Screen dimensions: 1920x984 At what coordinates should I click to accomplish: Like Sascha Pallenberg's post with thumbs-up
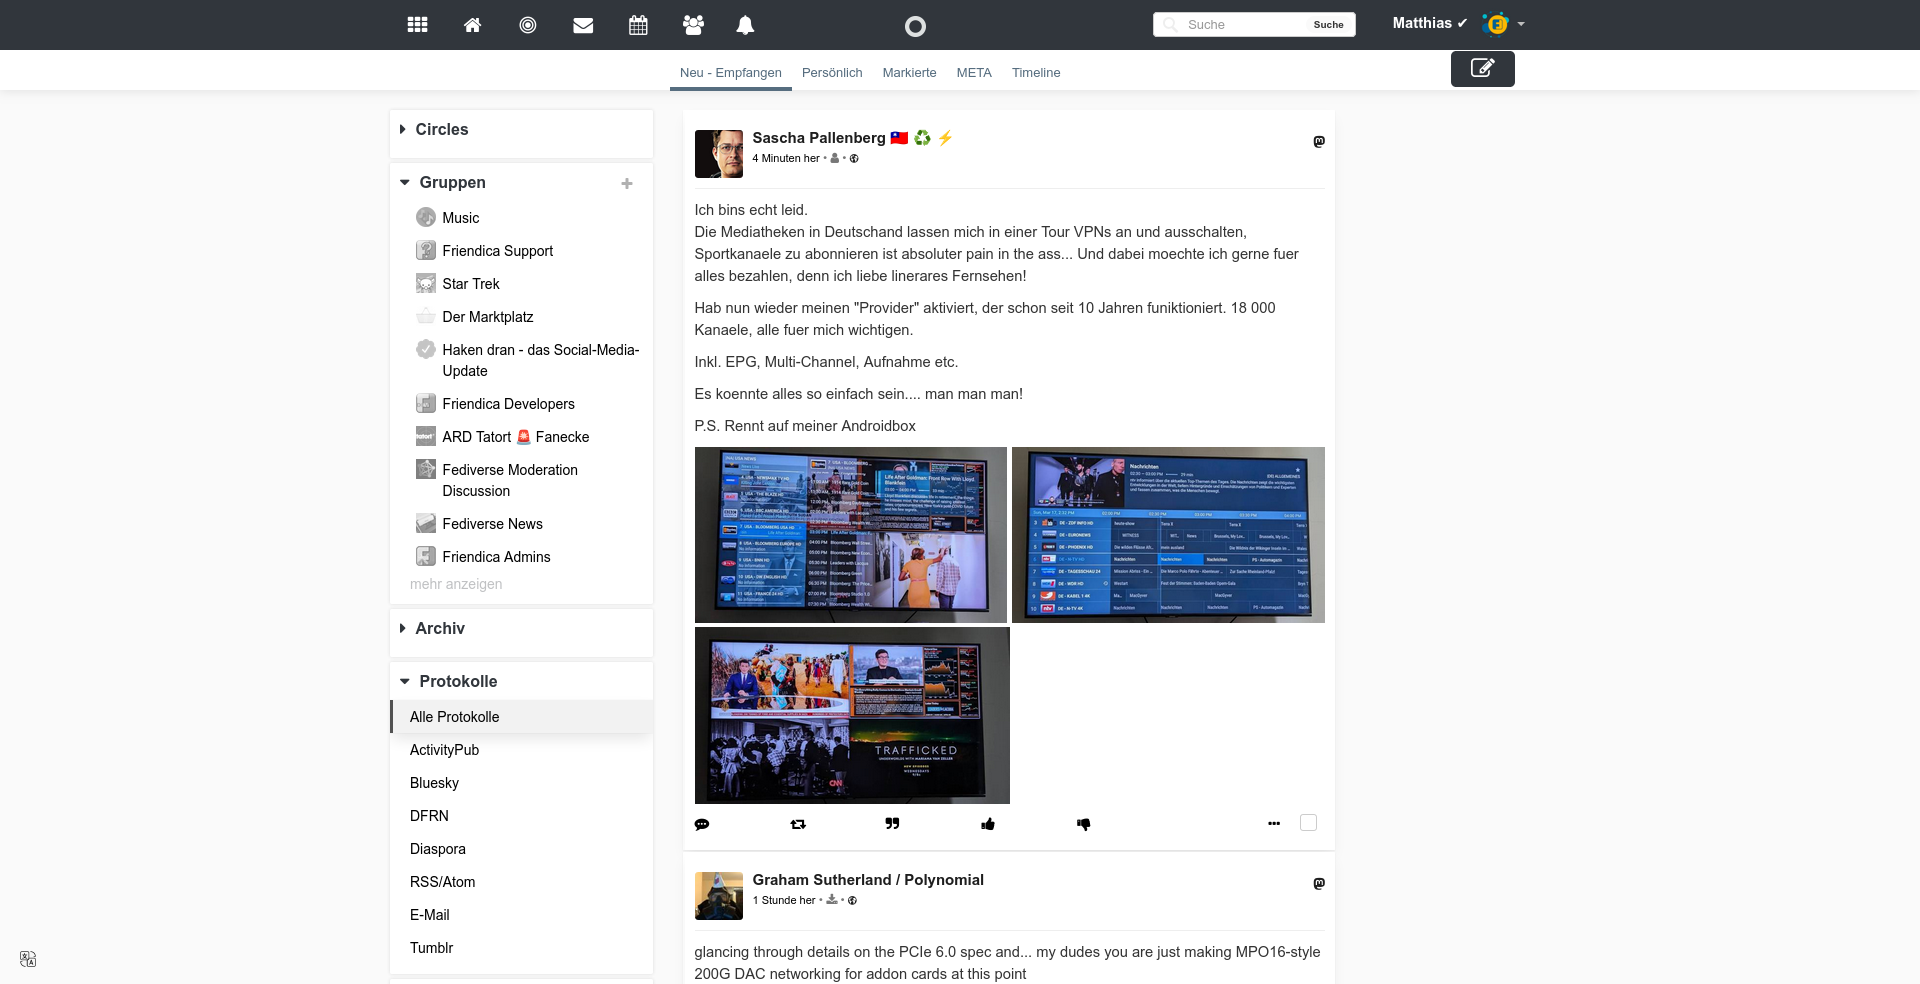[988, 824]
